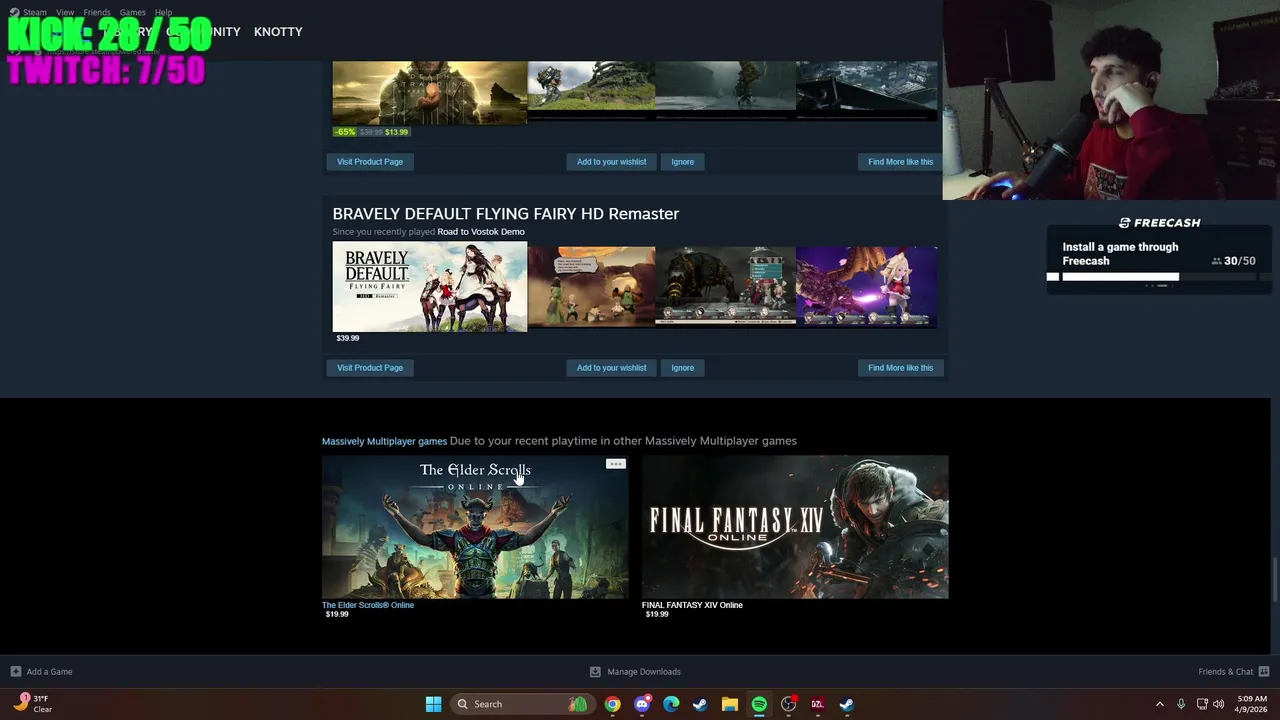Open the View menu
The height and width of the screenshot is (720, 1280).
click(x=65, y=13)
